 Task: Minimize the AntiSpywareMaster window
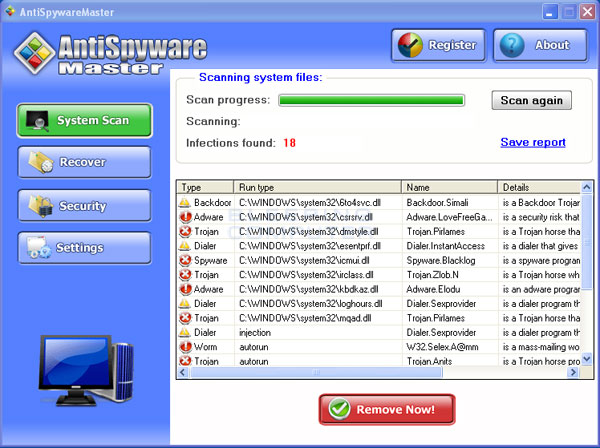(x=550, y=12)
